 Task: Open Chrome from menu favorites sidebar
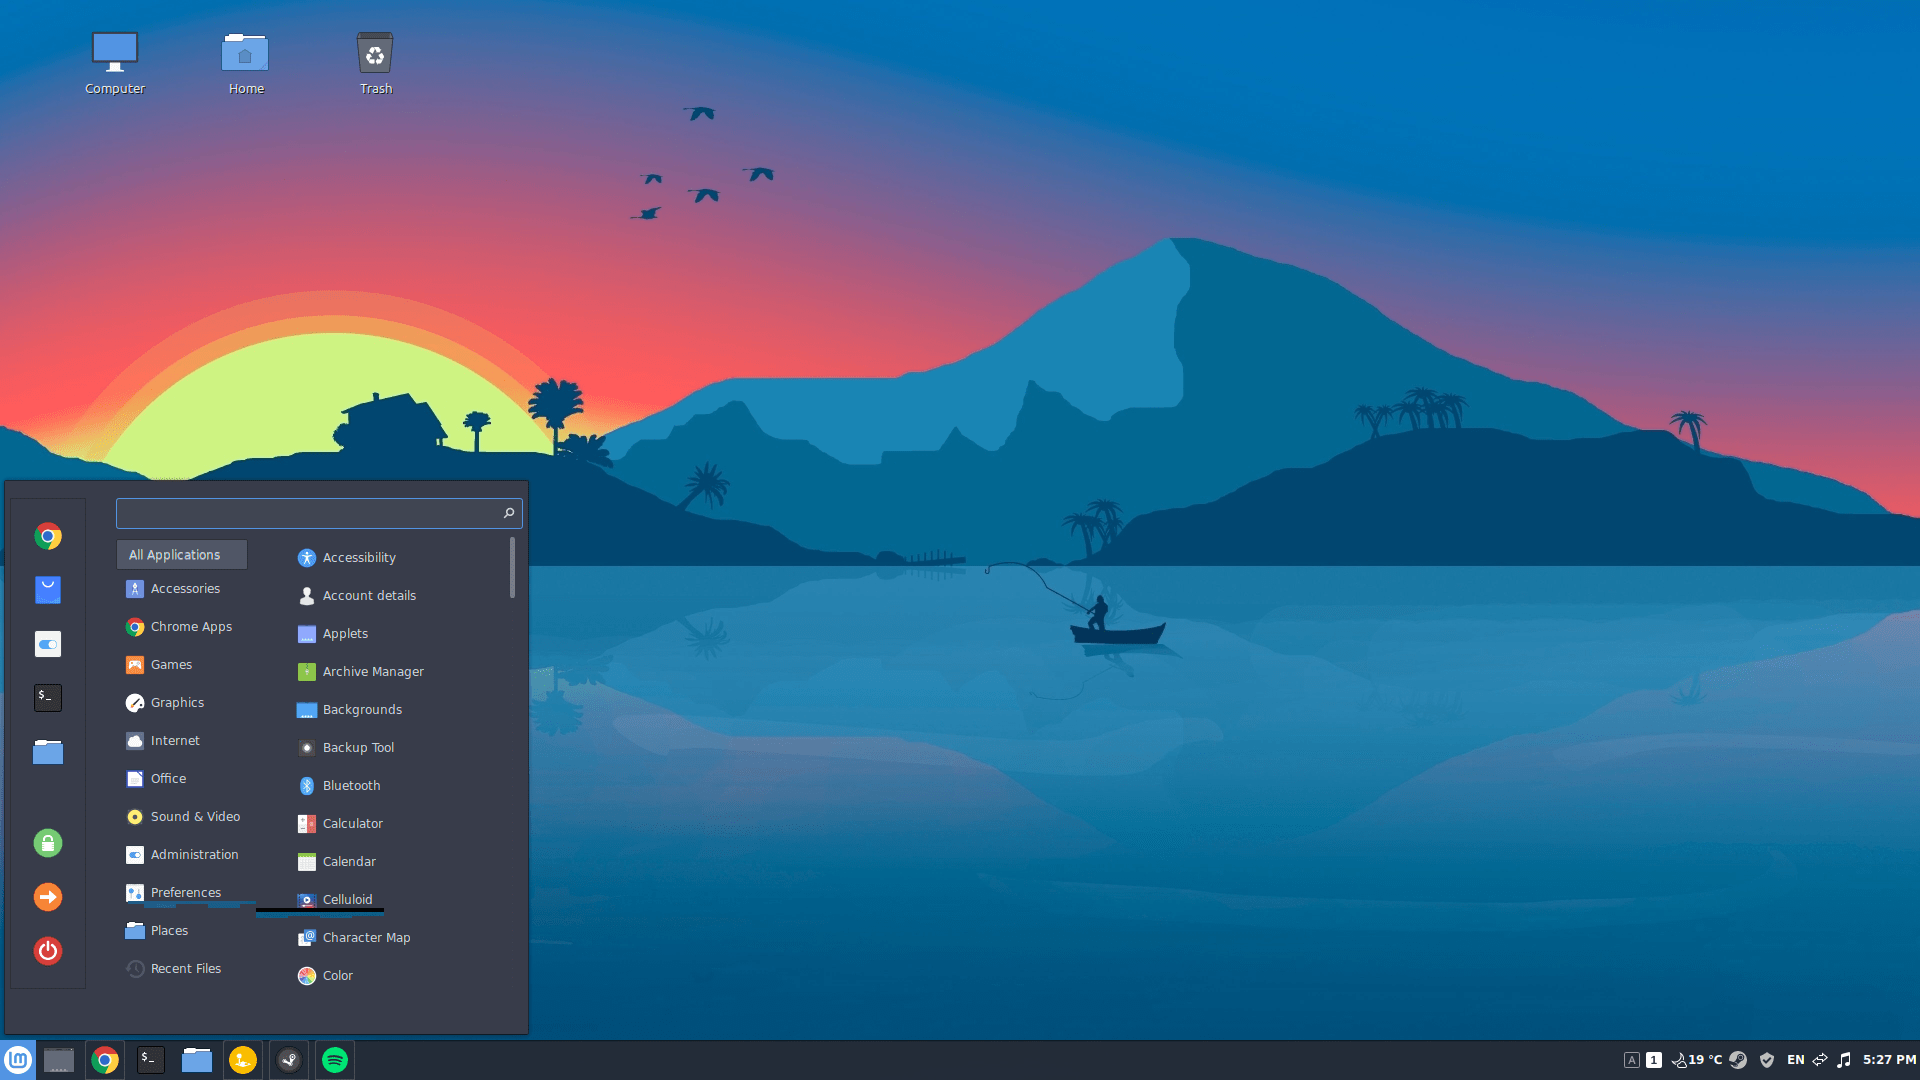click(48, 536)
